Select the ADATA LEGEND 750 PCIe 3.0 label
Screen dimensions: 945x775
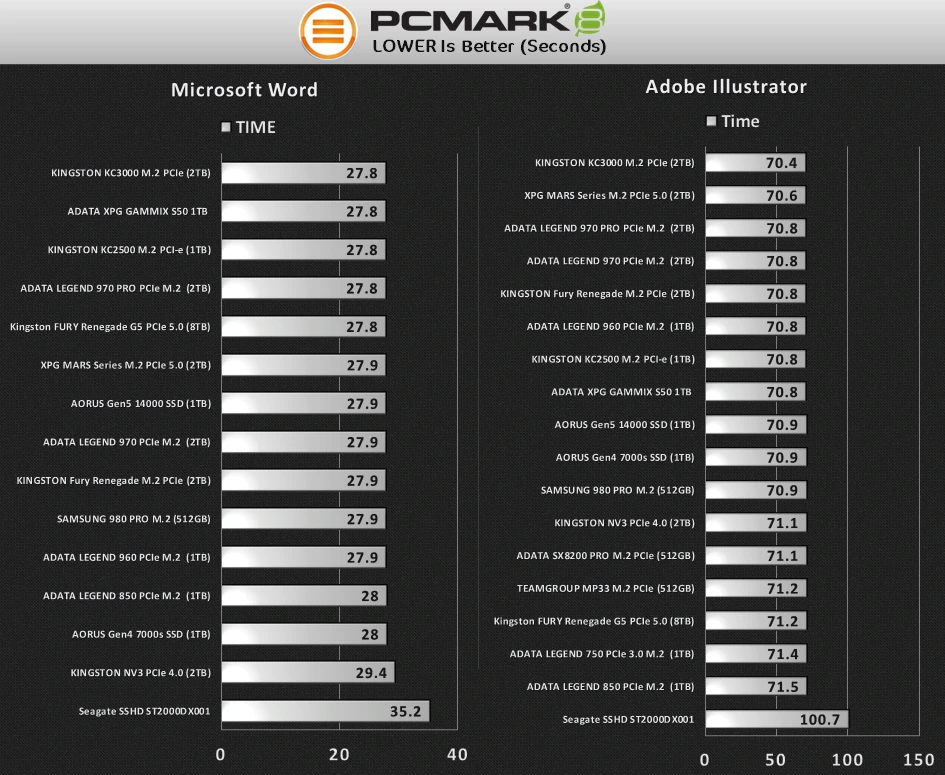(x=602, y=654)
